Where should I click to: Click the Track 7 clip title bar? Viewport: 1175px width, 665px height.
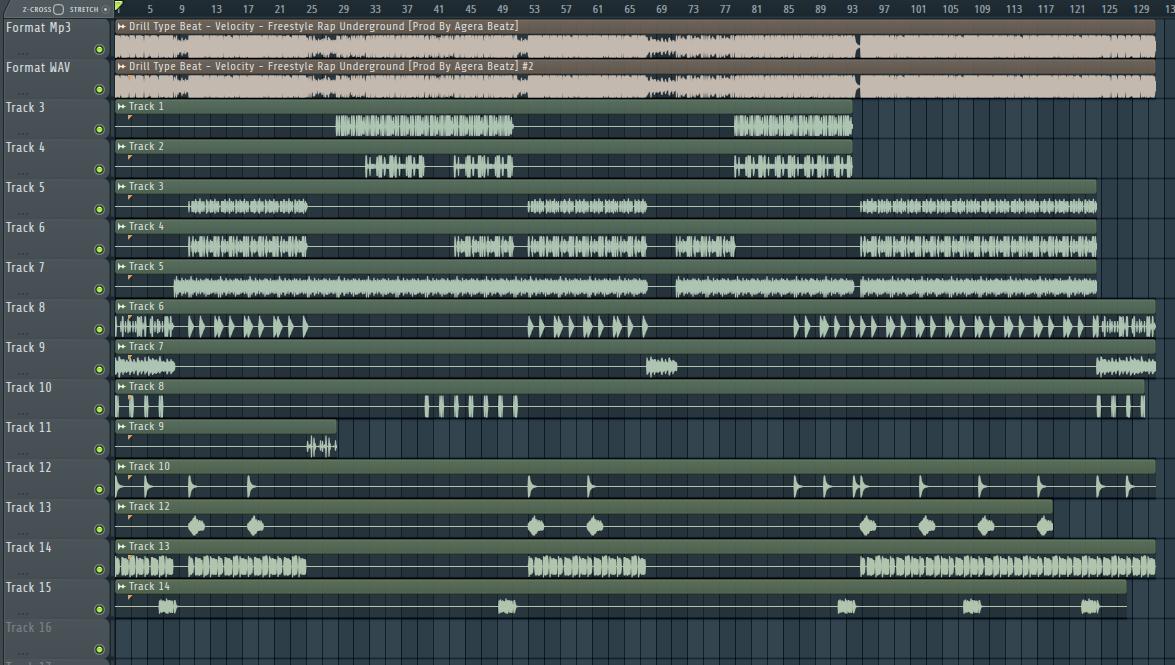point(635,346)
